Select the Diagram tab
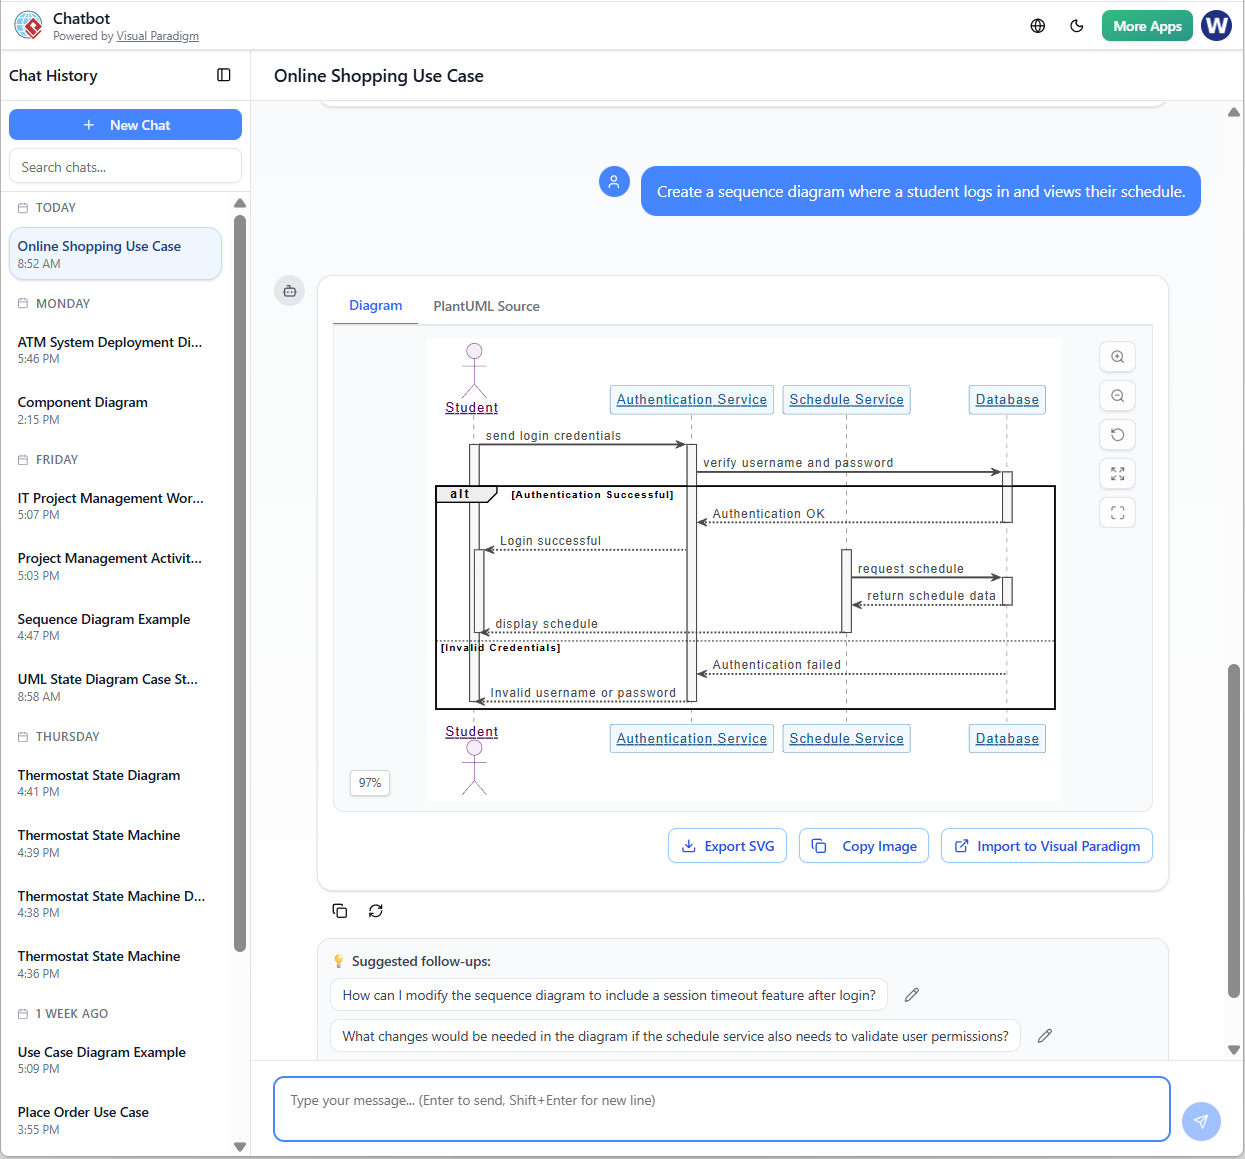 (x=375, y=306)
